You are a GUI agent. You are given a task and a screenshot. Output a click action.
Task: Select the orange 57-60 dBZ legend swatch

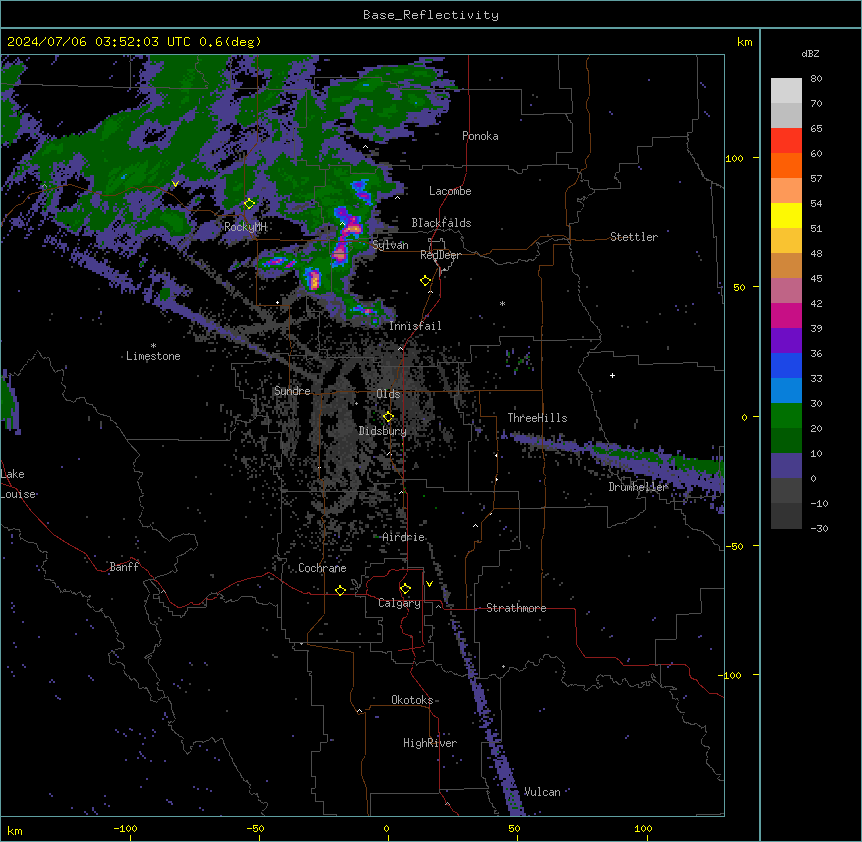(x=786, y=165)
